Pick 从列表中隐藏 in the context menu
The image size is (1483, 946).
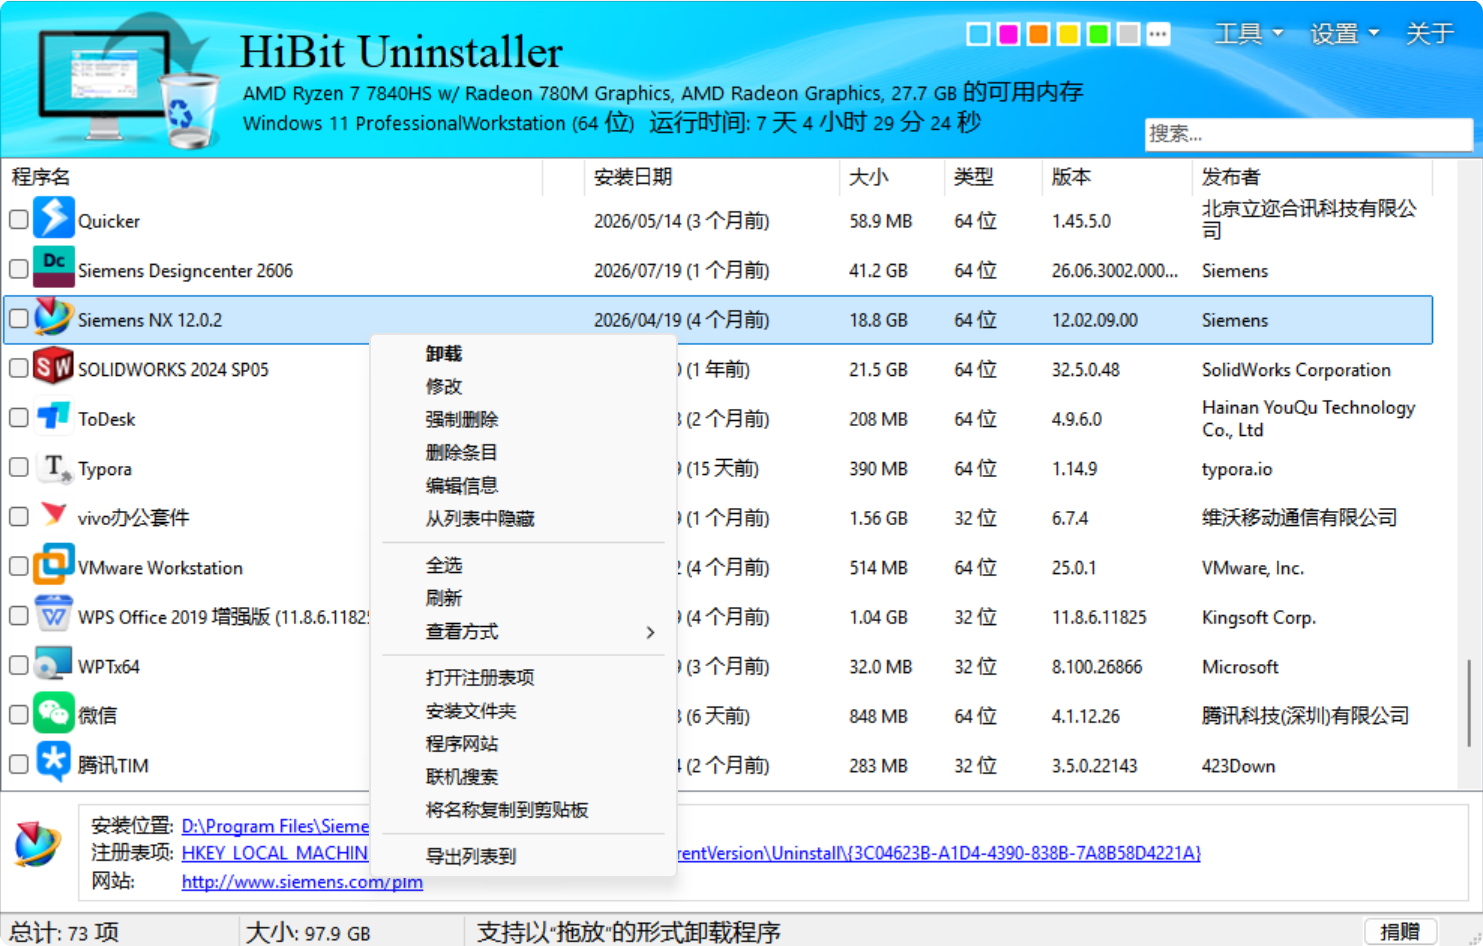[x=523, y=519]
